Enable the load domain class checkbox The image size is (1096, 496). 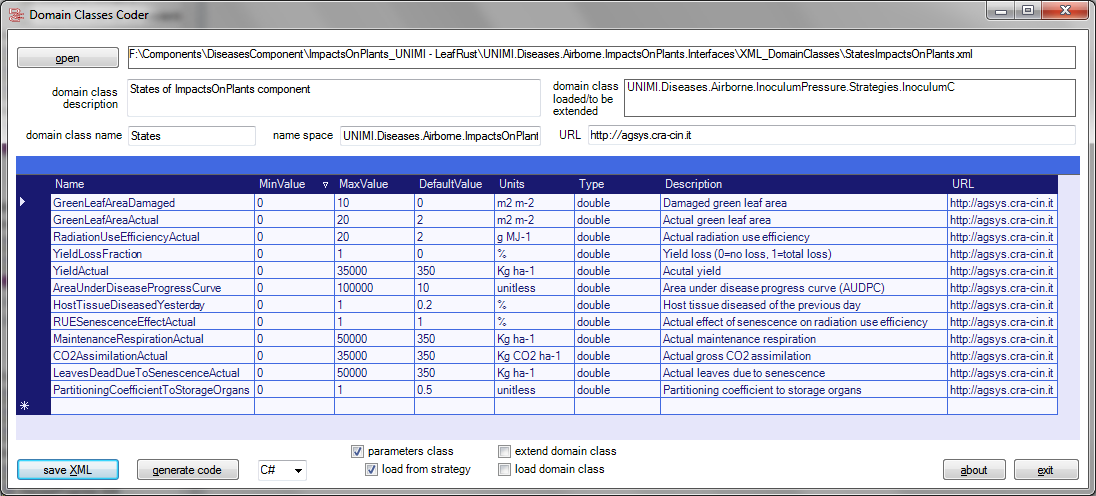[x=504, y=469]
